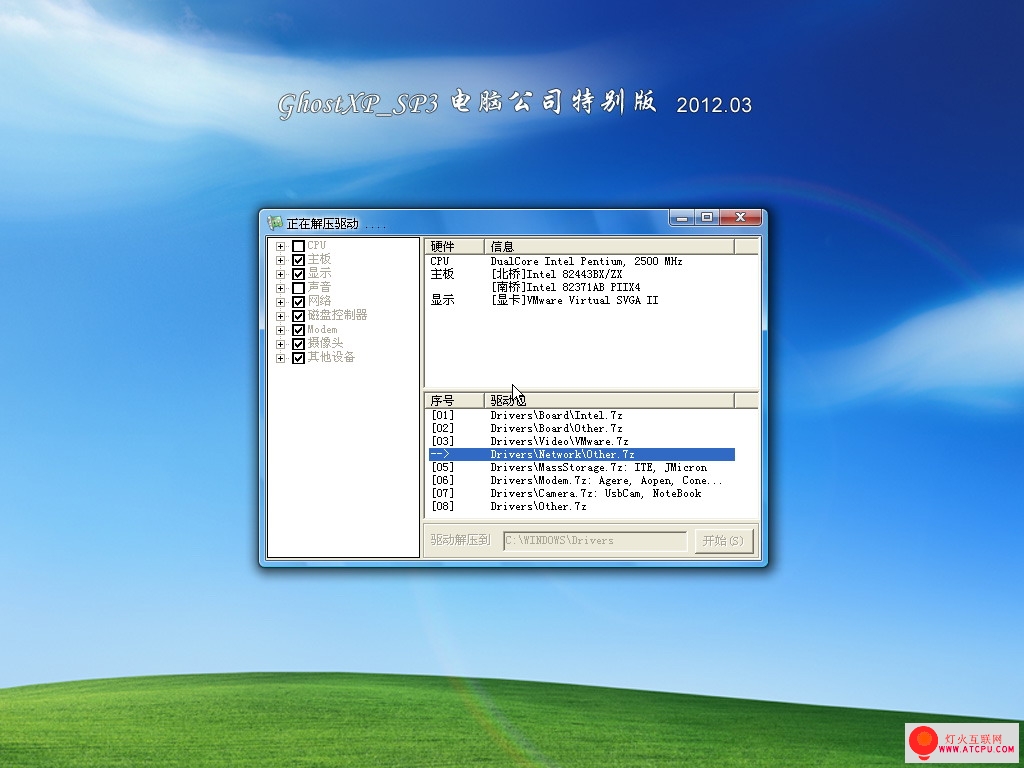The image size is (1024, 768).
Task: Click the 驱动包 column header
Action: click(x=609, y=400)
